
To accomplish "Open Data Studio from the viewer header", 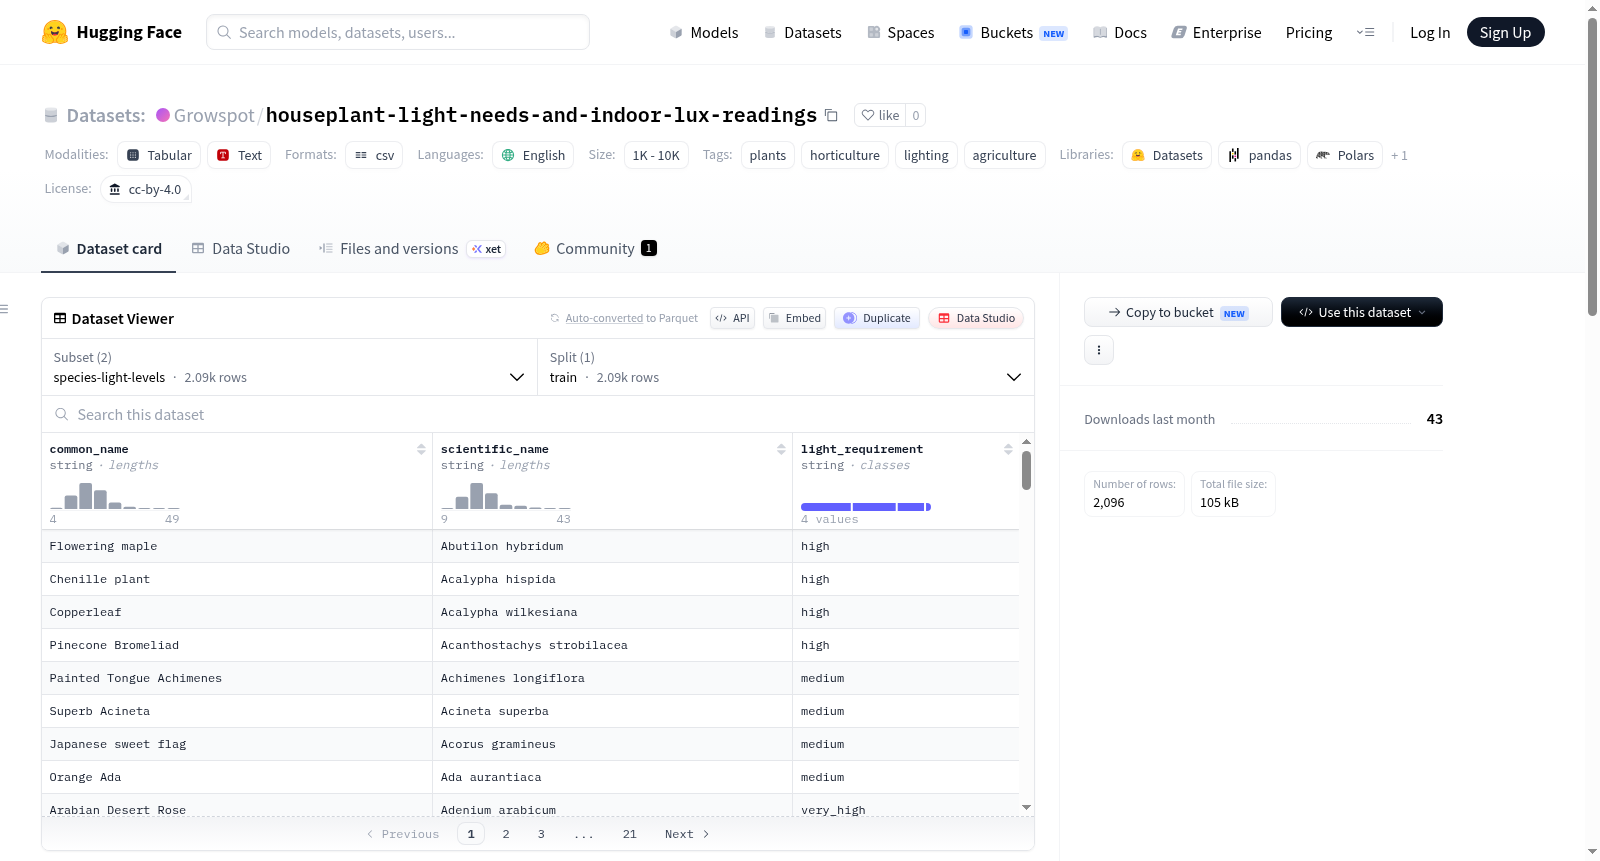I will pyautogui.click(x=976, y=318).
